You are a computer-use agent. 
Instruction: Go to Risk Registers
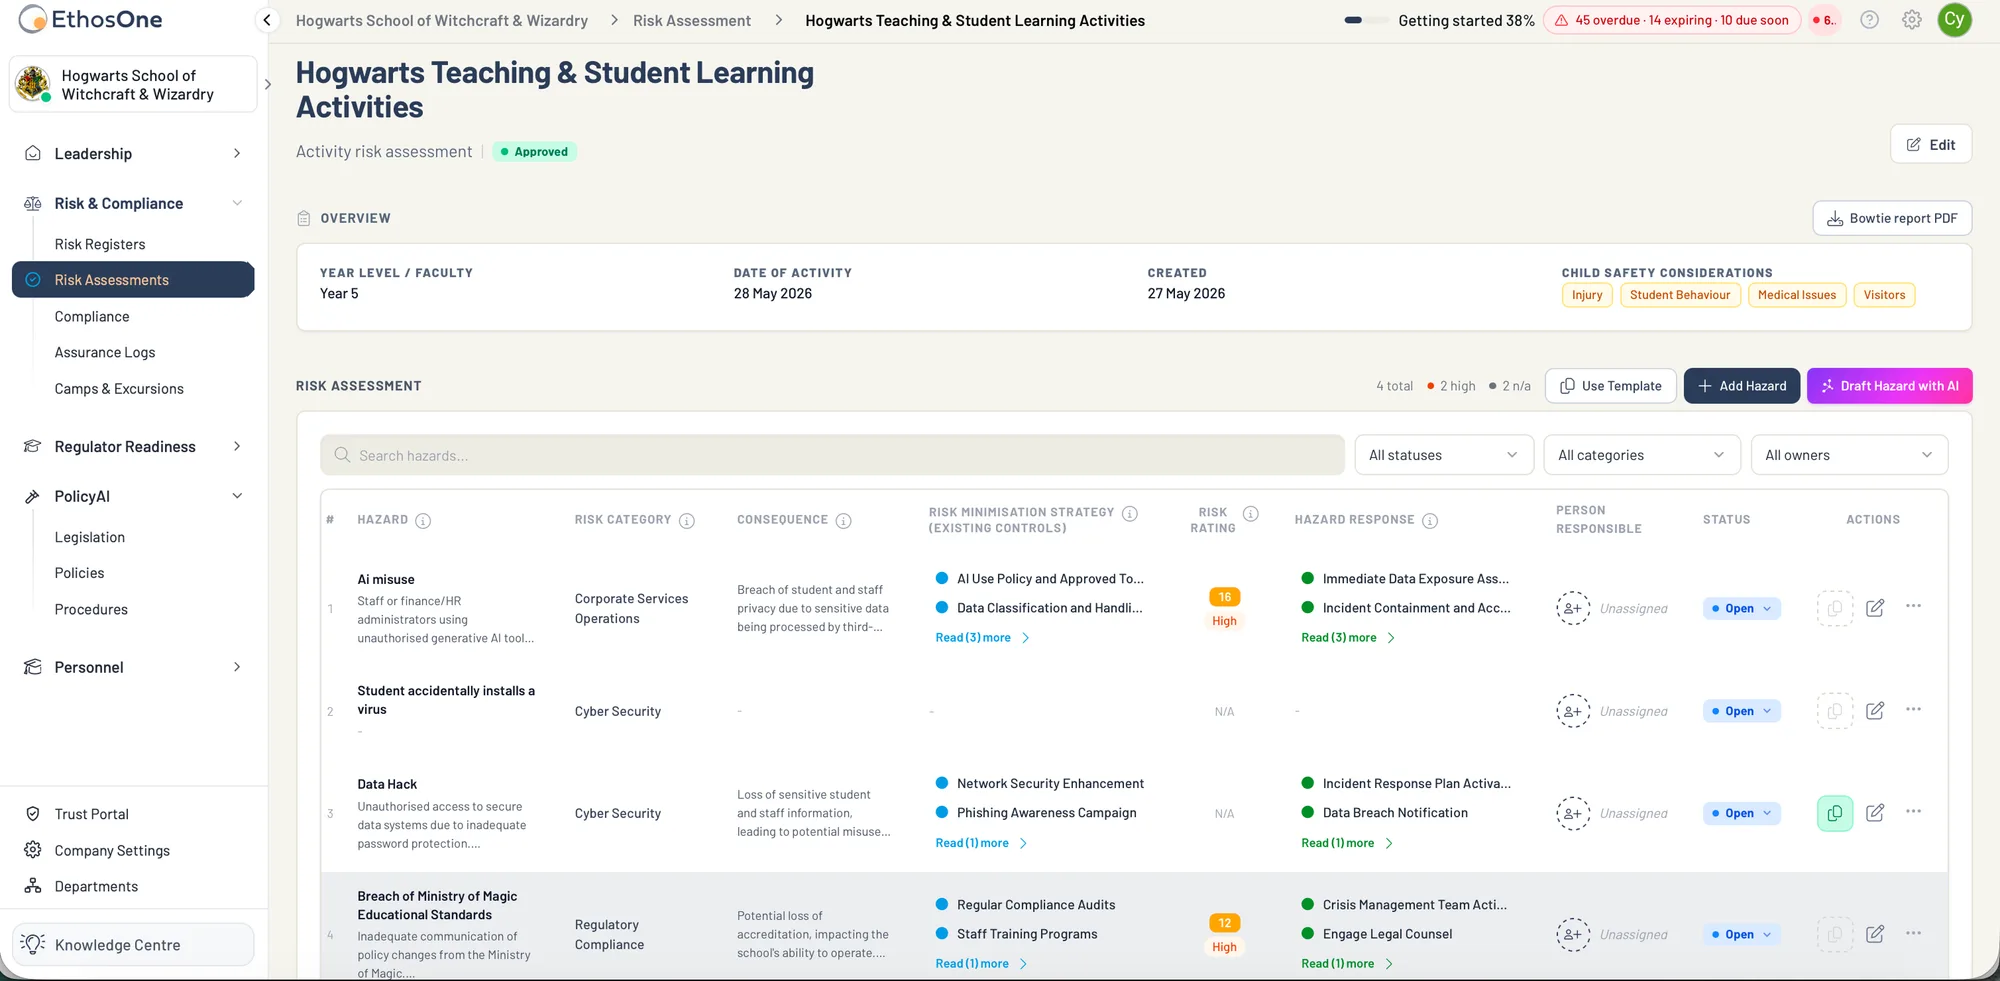pos(100,244)
